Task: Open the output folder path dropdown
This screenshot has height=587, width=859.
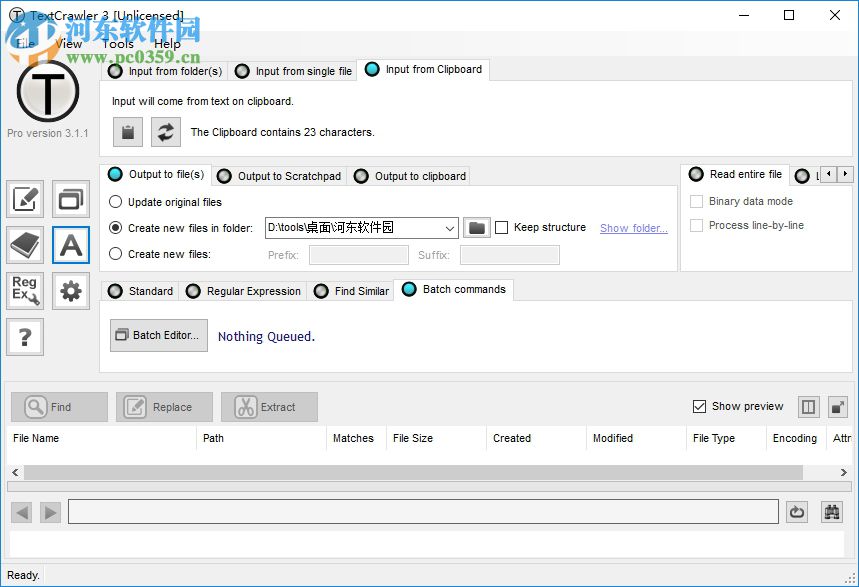Action: point(449,227)
